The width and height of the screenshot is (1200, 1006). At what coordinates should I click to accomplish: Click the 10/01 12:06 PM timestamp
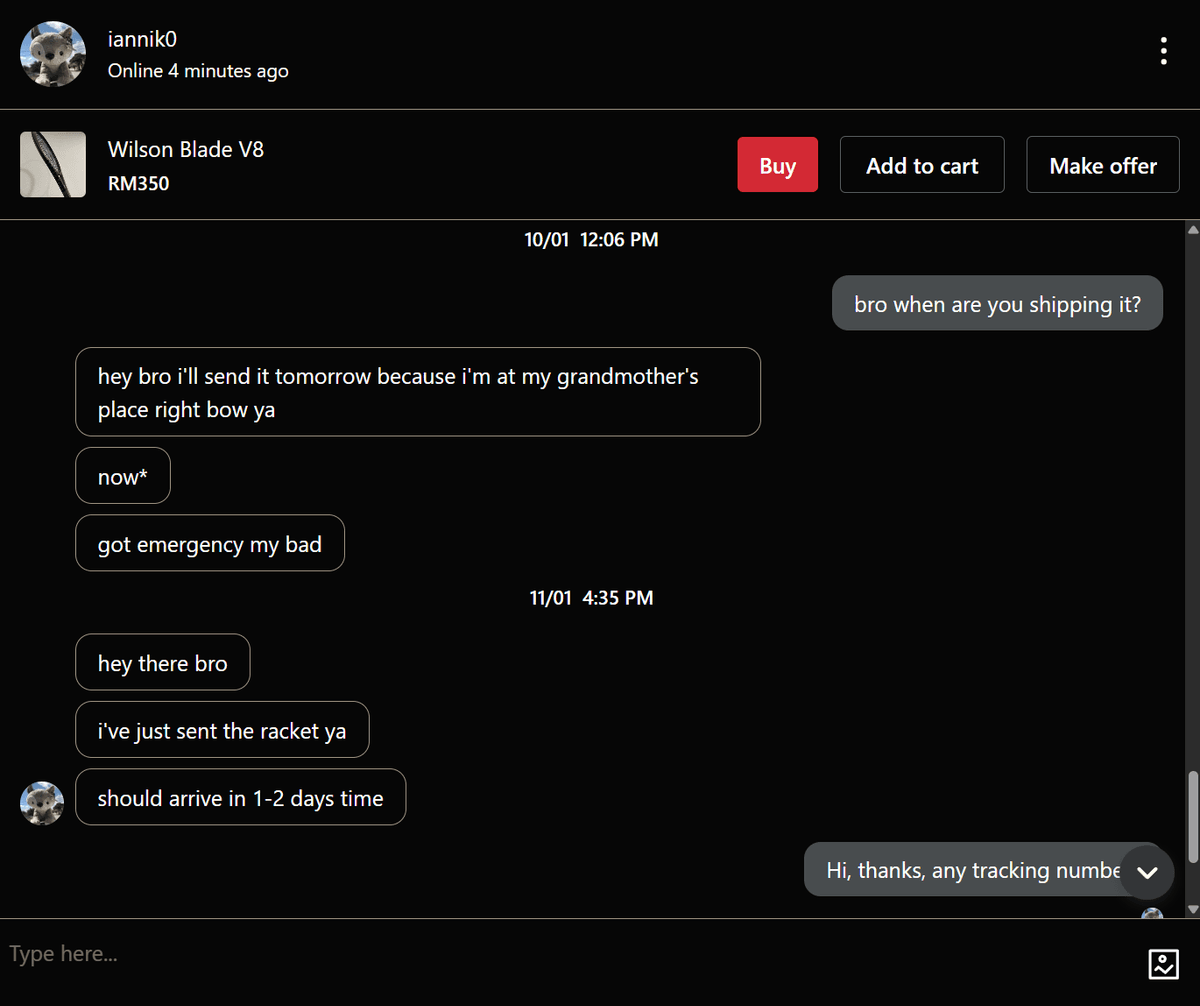click(x=591, y=239)
